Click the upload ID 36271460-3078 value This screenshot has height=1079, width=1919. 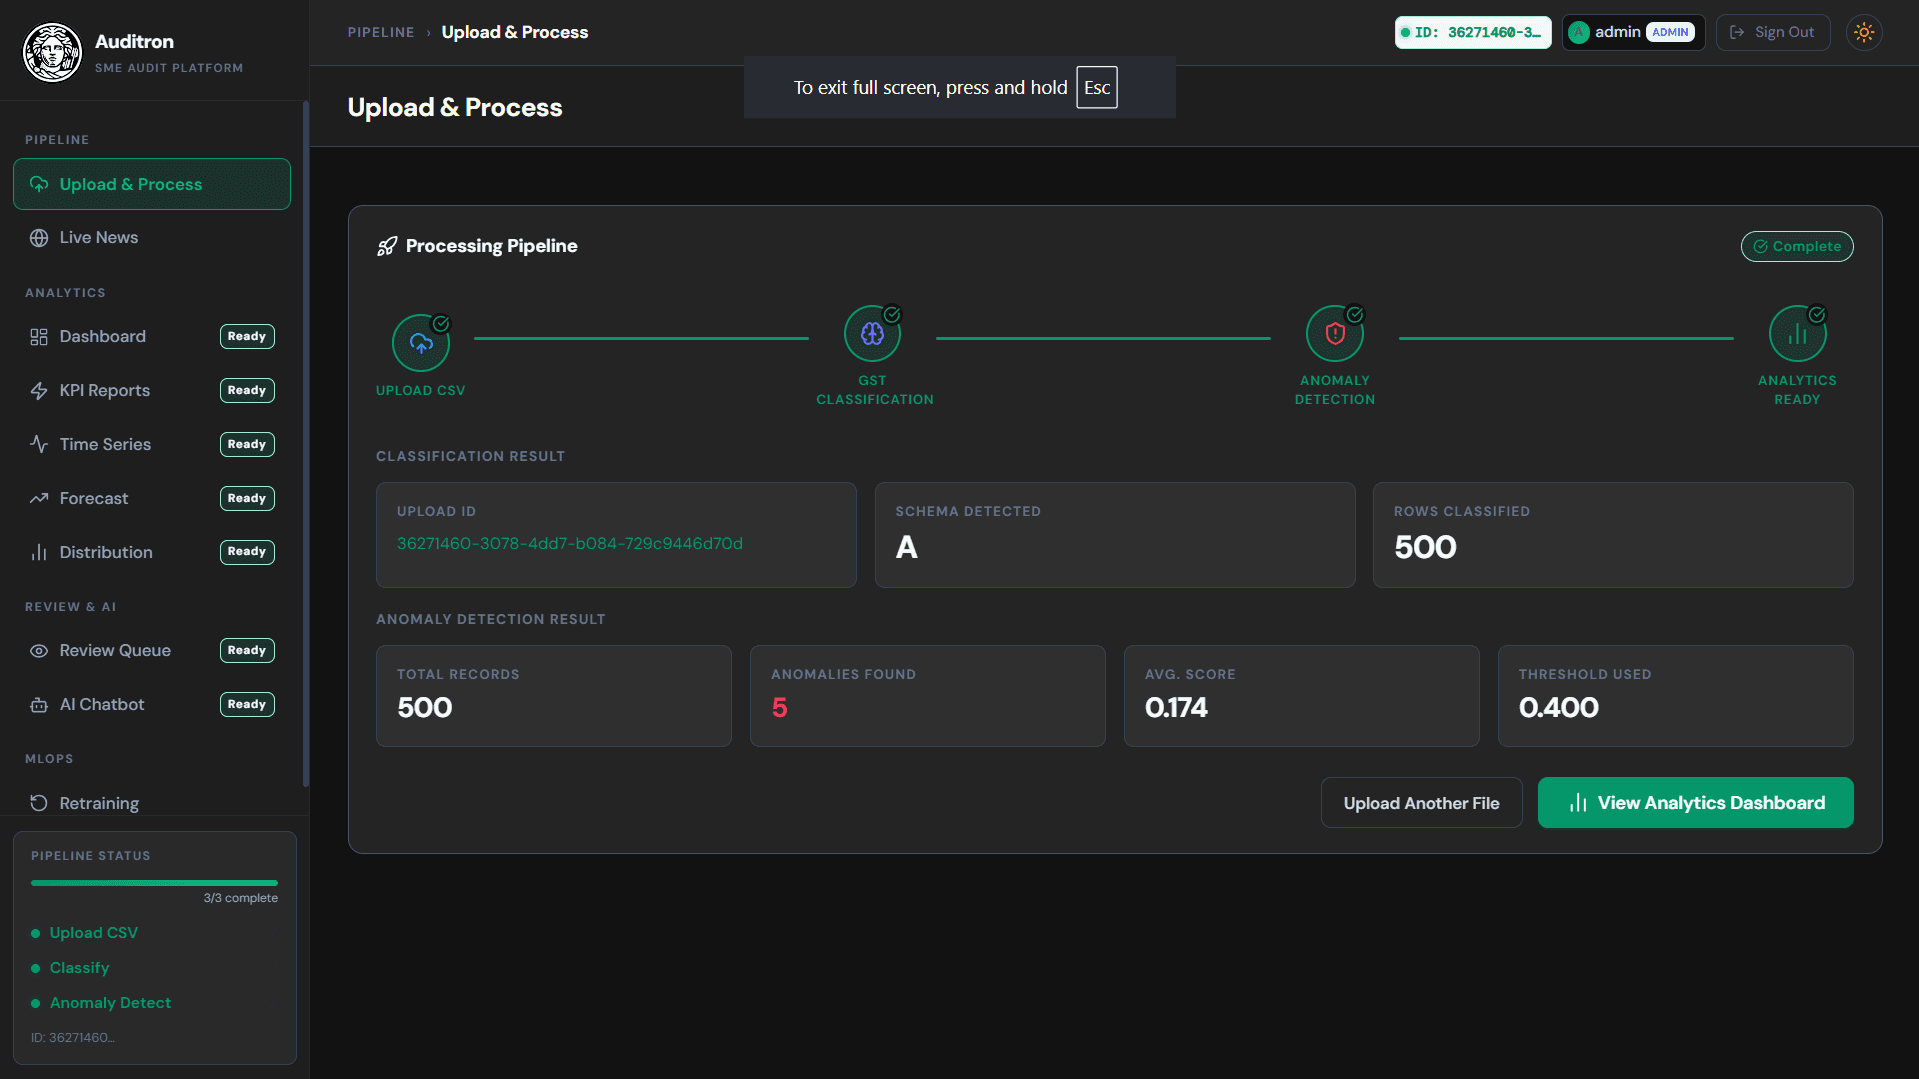coord(569,544)
